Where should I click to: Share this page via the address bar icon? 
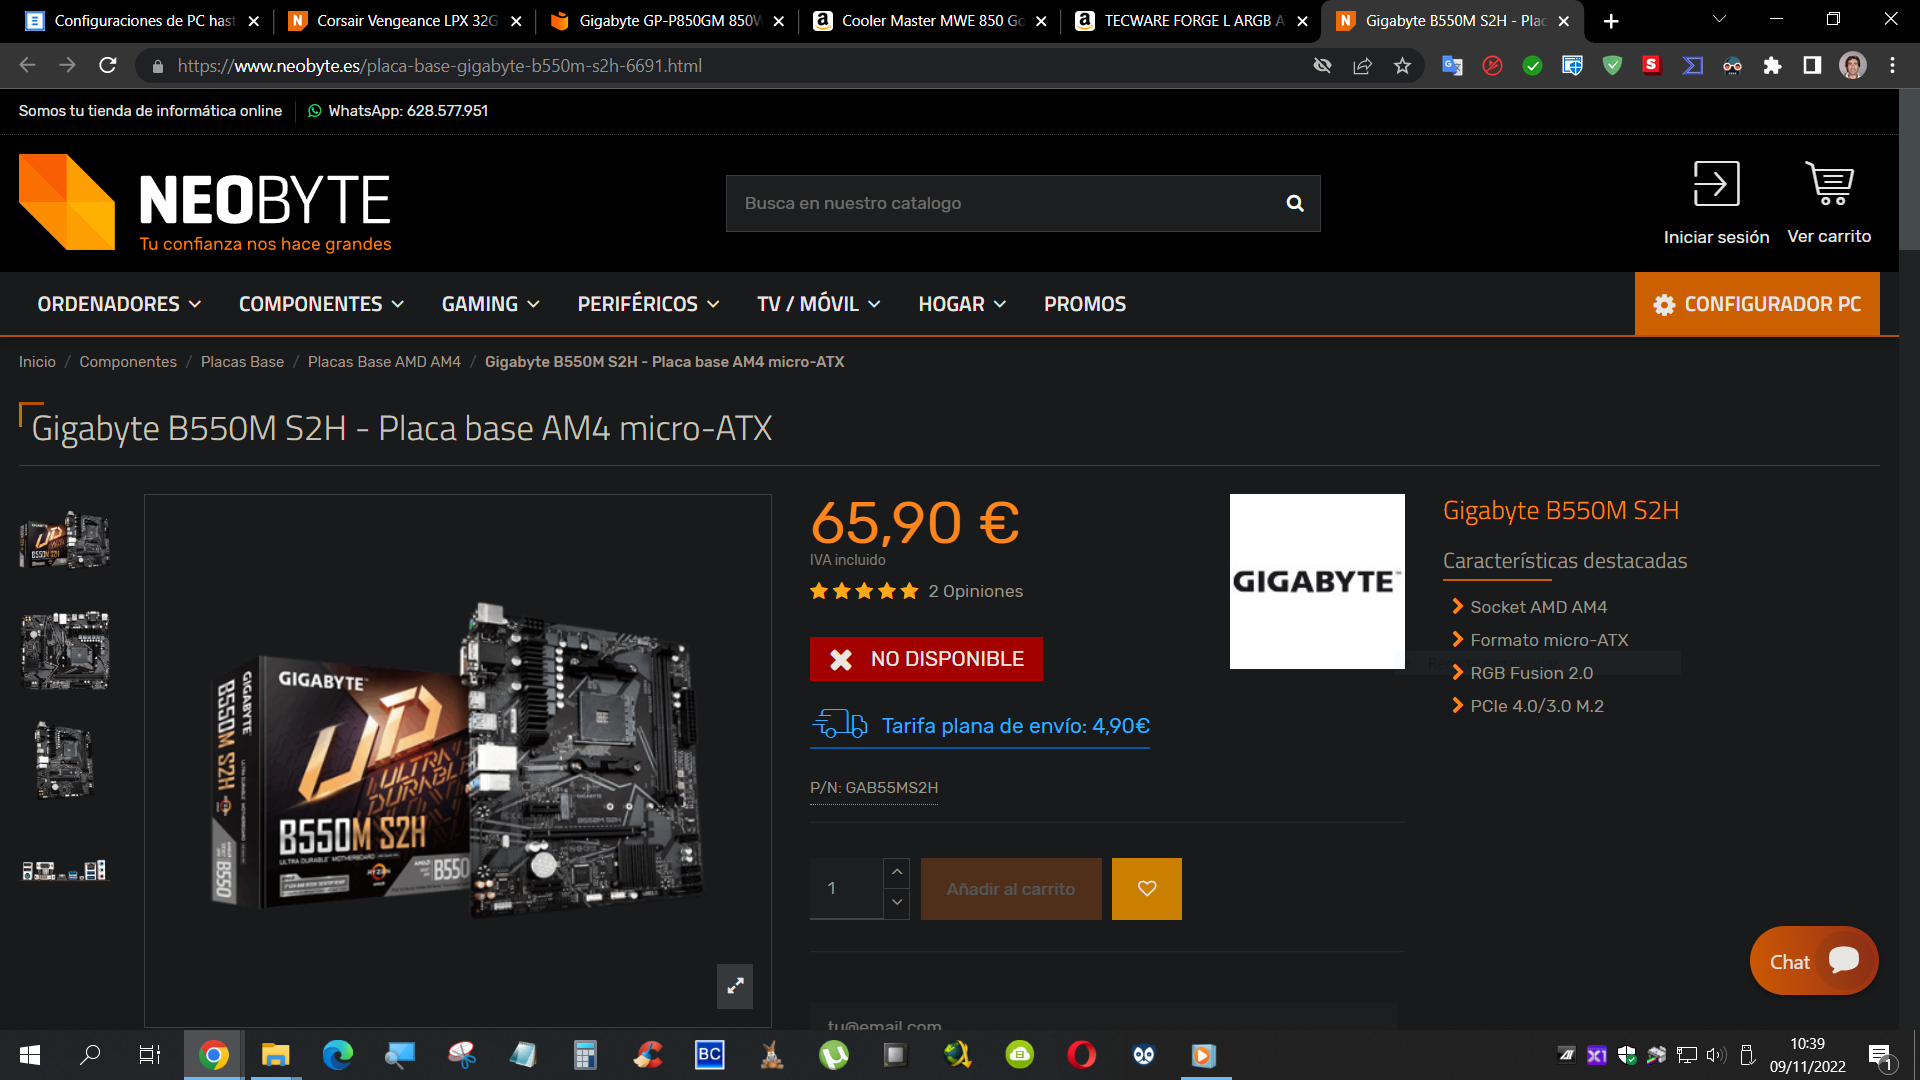(1362, 66)
